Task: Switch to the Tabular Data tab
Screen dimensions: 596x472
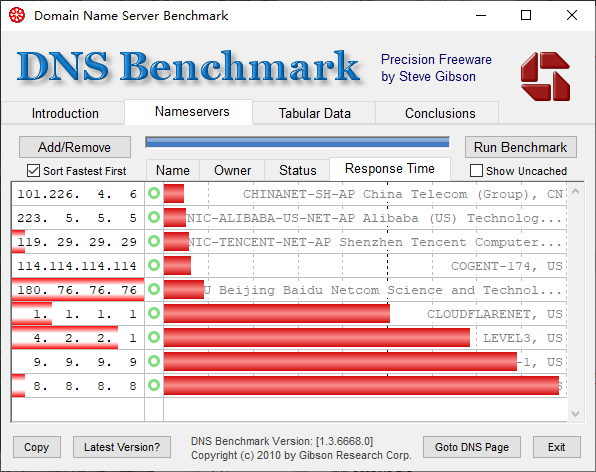Action: pos(314,113)
